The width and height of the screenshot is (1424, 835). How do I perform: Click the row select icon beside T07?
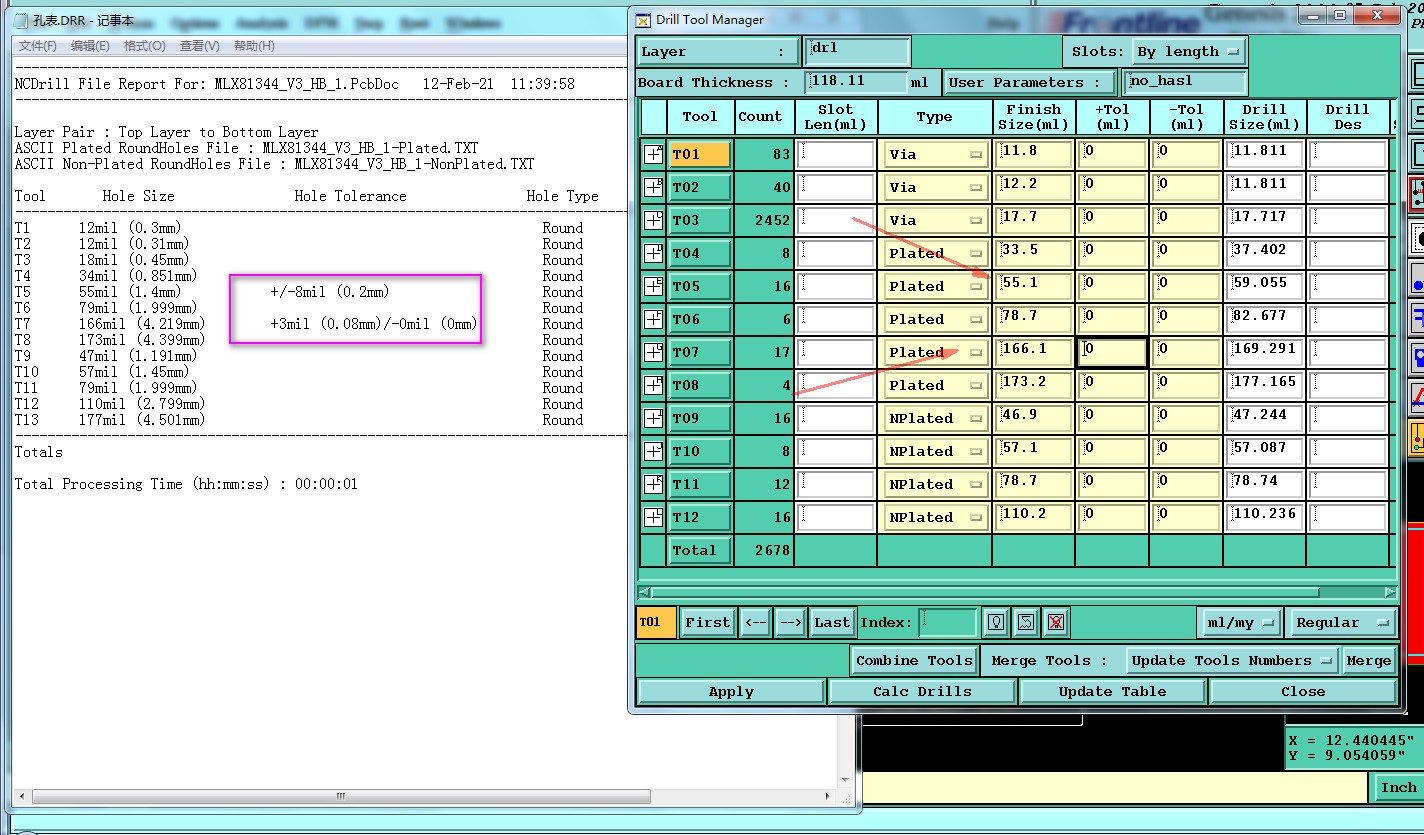653,352
